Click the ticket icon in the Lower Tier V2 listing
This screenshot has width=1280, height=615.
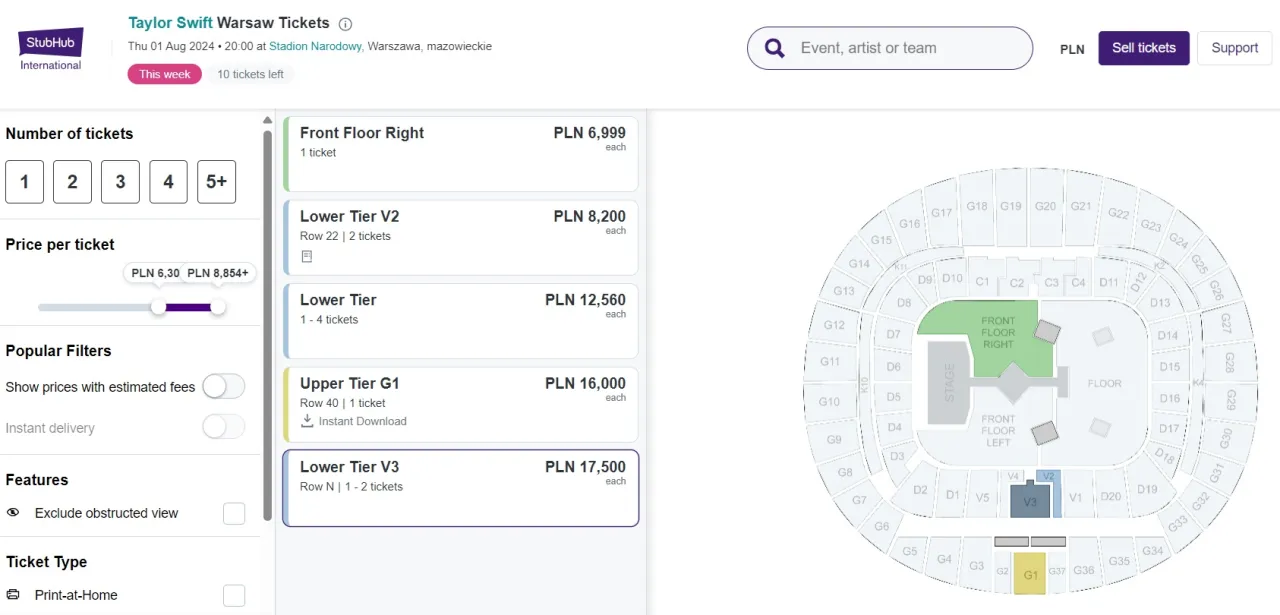(305, 256)
